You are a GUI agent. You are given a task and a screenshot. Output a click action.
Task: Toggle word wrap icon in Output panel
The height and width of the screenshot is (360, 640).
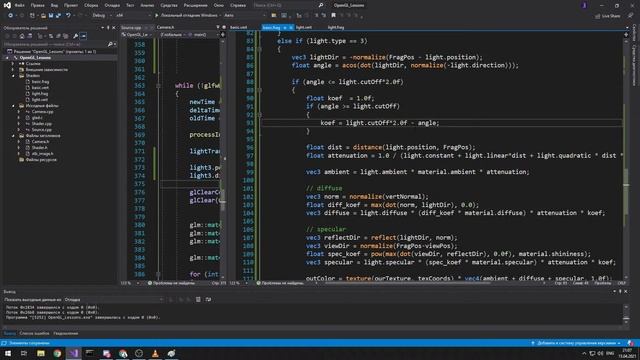click(x=208, y=300)
